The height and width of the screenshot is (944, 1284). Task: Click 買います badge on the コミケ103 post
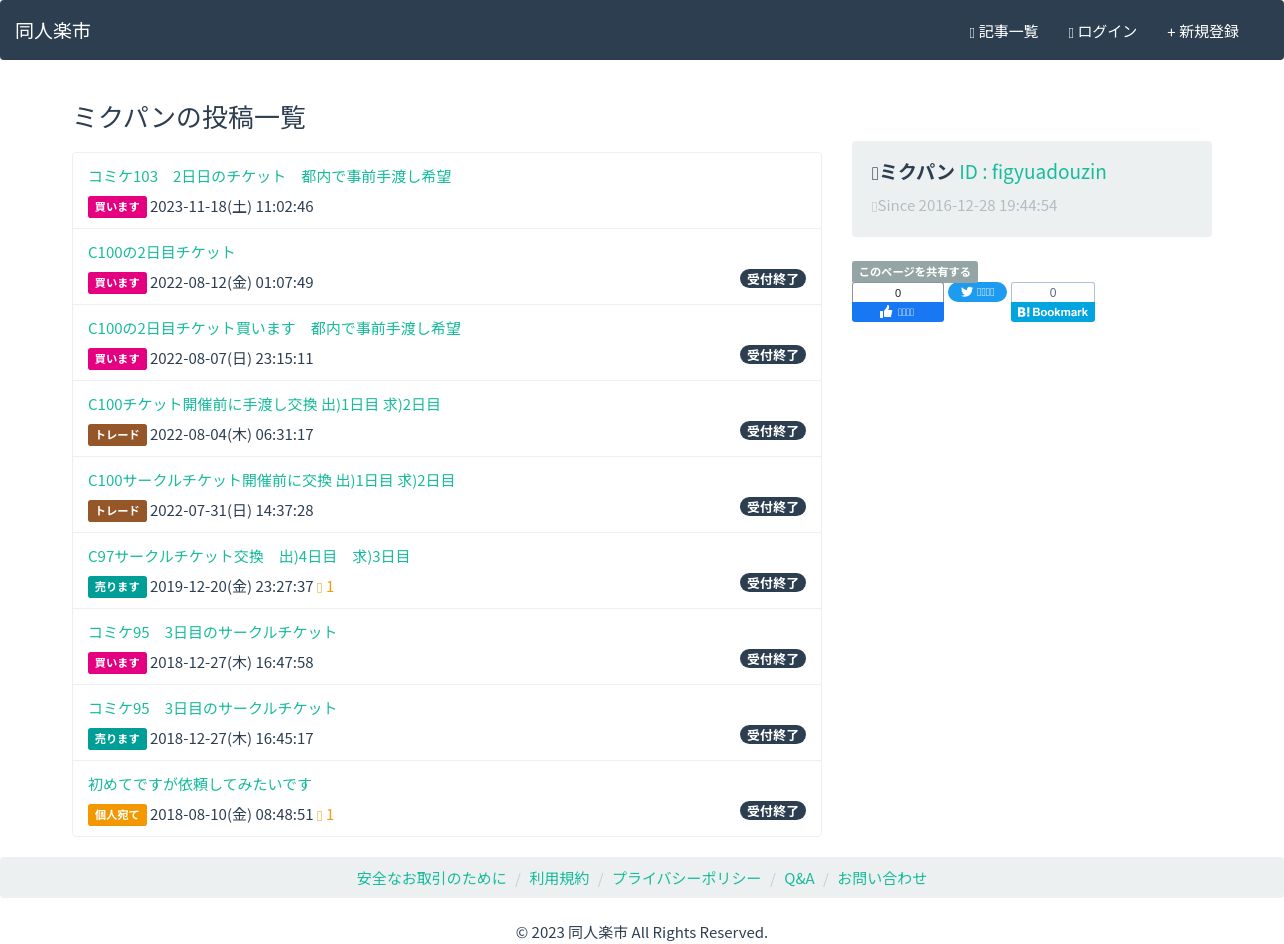[x=117, y=207]
